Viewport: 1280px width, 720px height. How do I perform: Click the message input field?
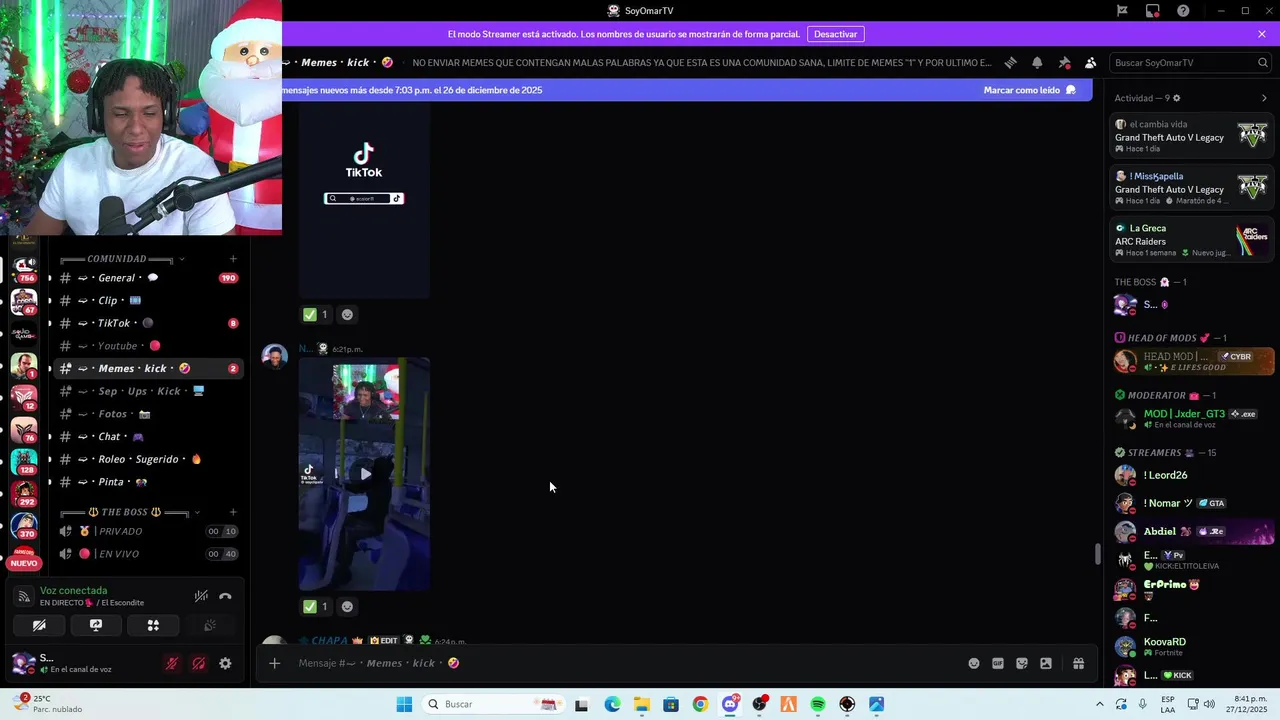[x=620, y=663]
